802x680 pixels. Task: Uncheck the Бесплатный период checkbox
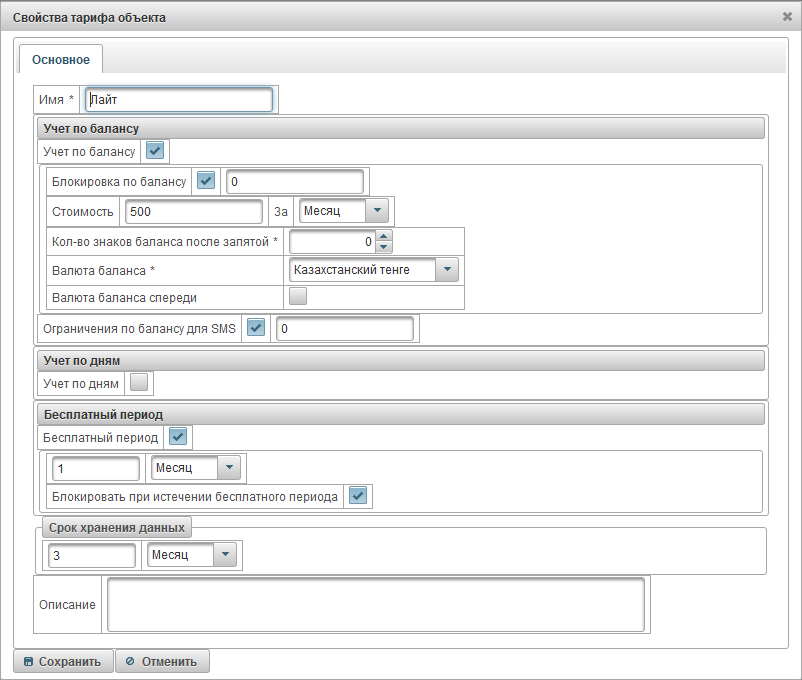pyautogui.click(x=178, y=437)
